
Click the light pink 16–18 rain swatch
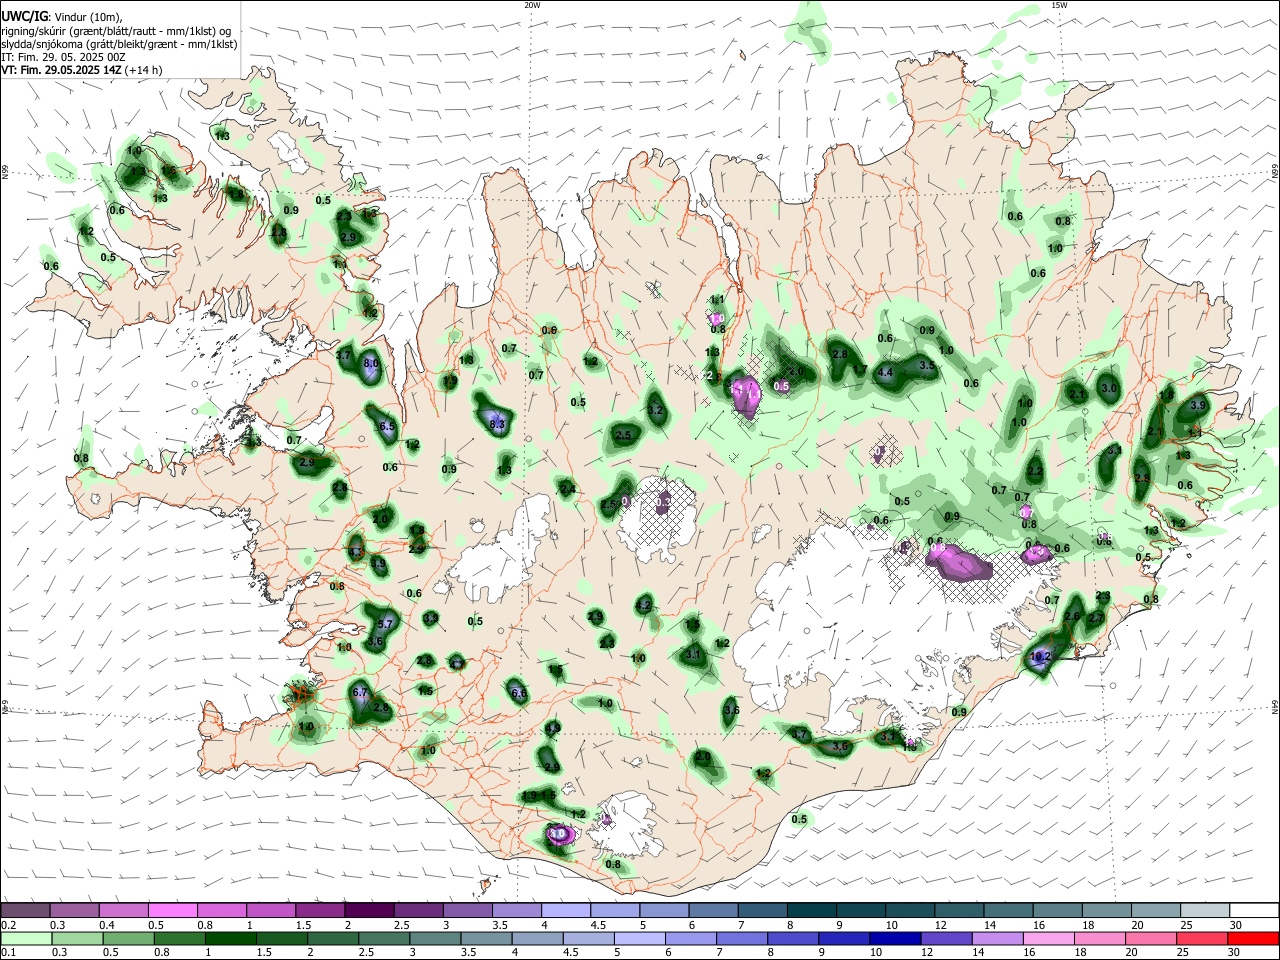pos(1049,939)
